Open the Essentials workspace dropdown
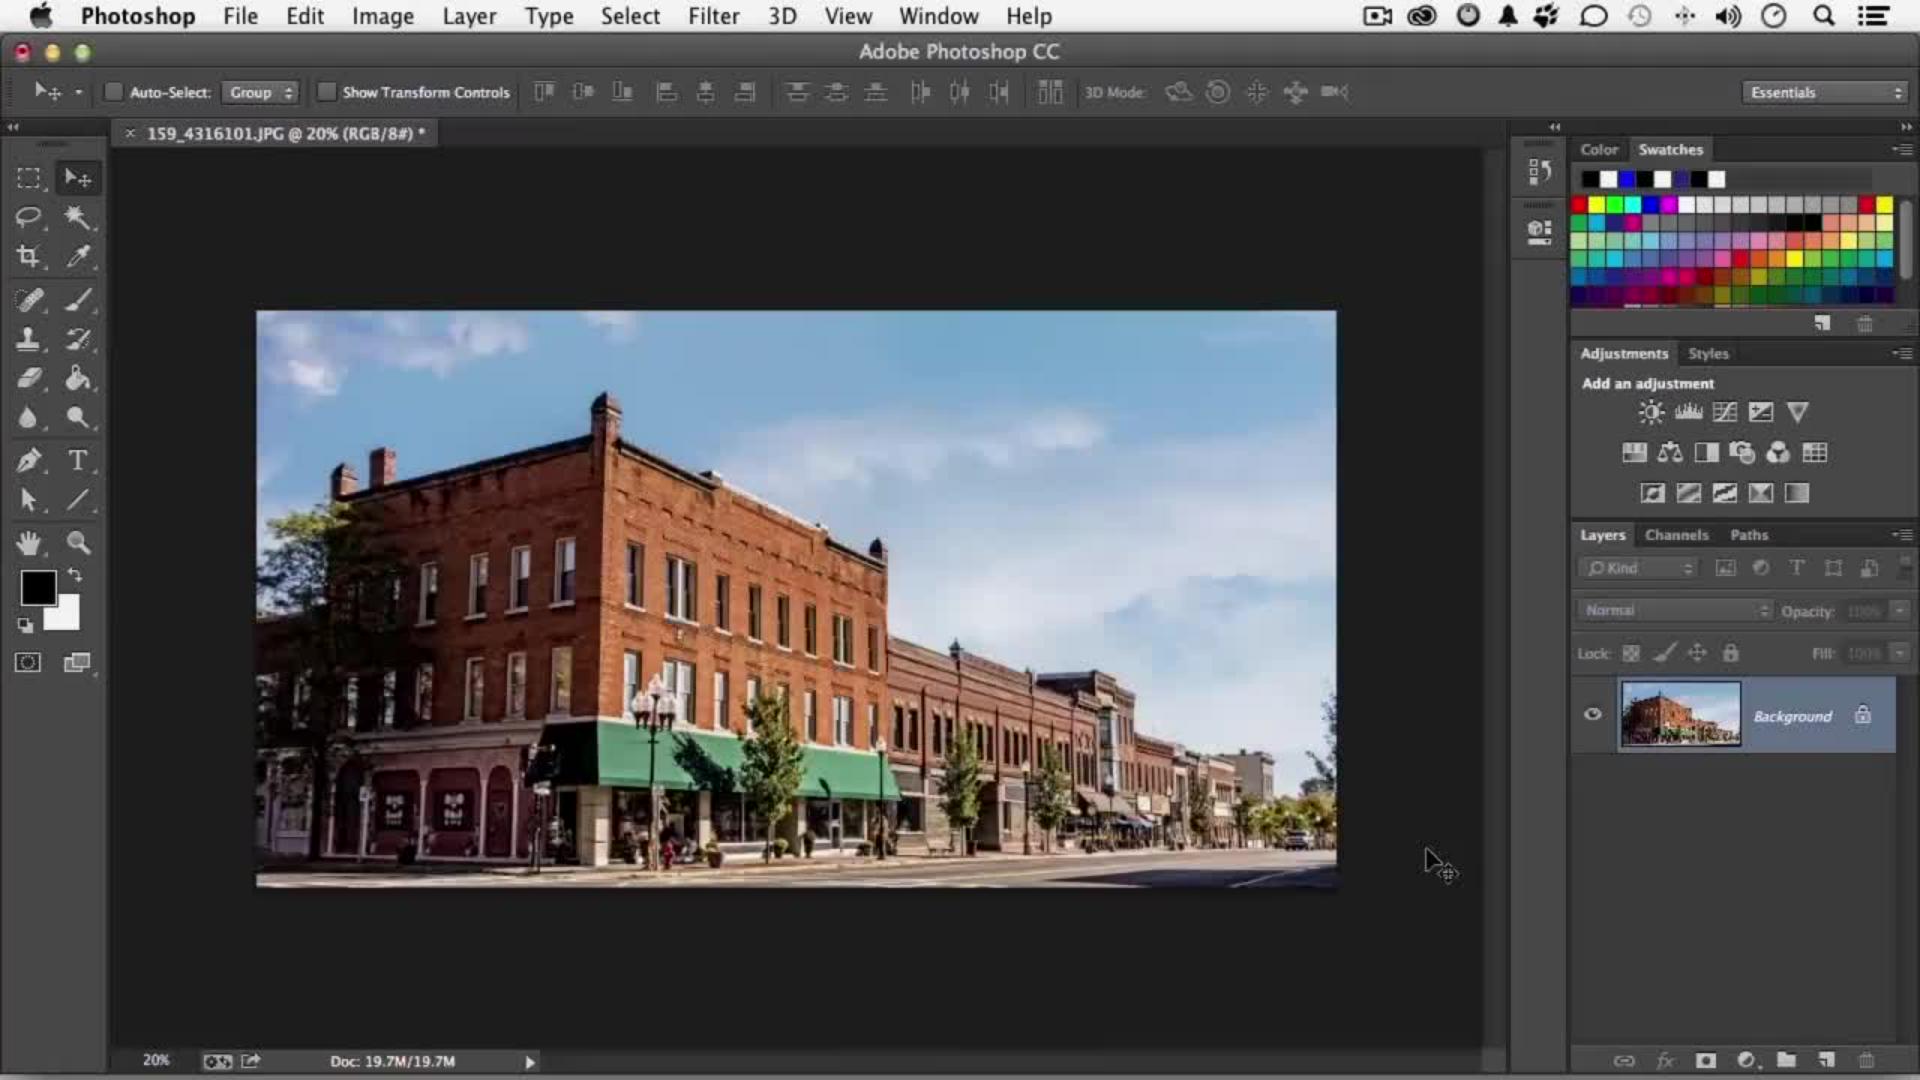Viewport: 1920px width, 1080px height. pyautogui.click(x=1825, y=92)
